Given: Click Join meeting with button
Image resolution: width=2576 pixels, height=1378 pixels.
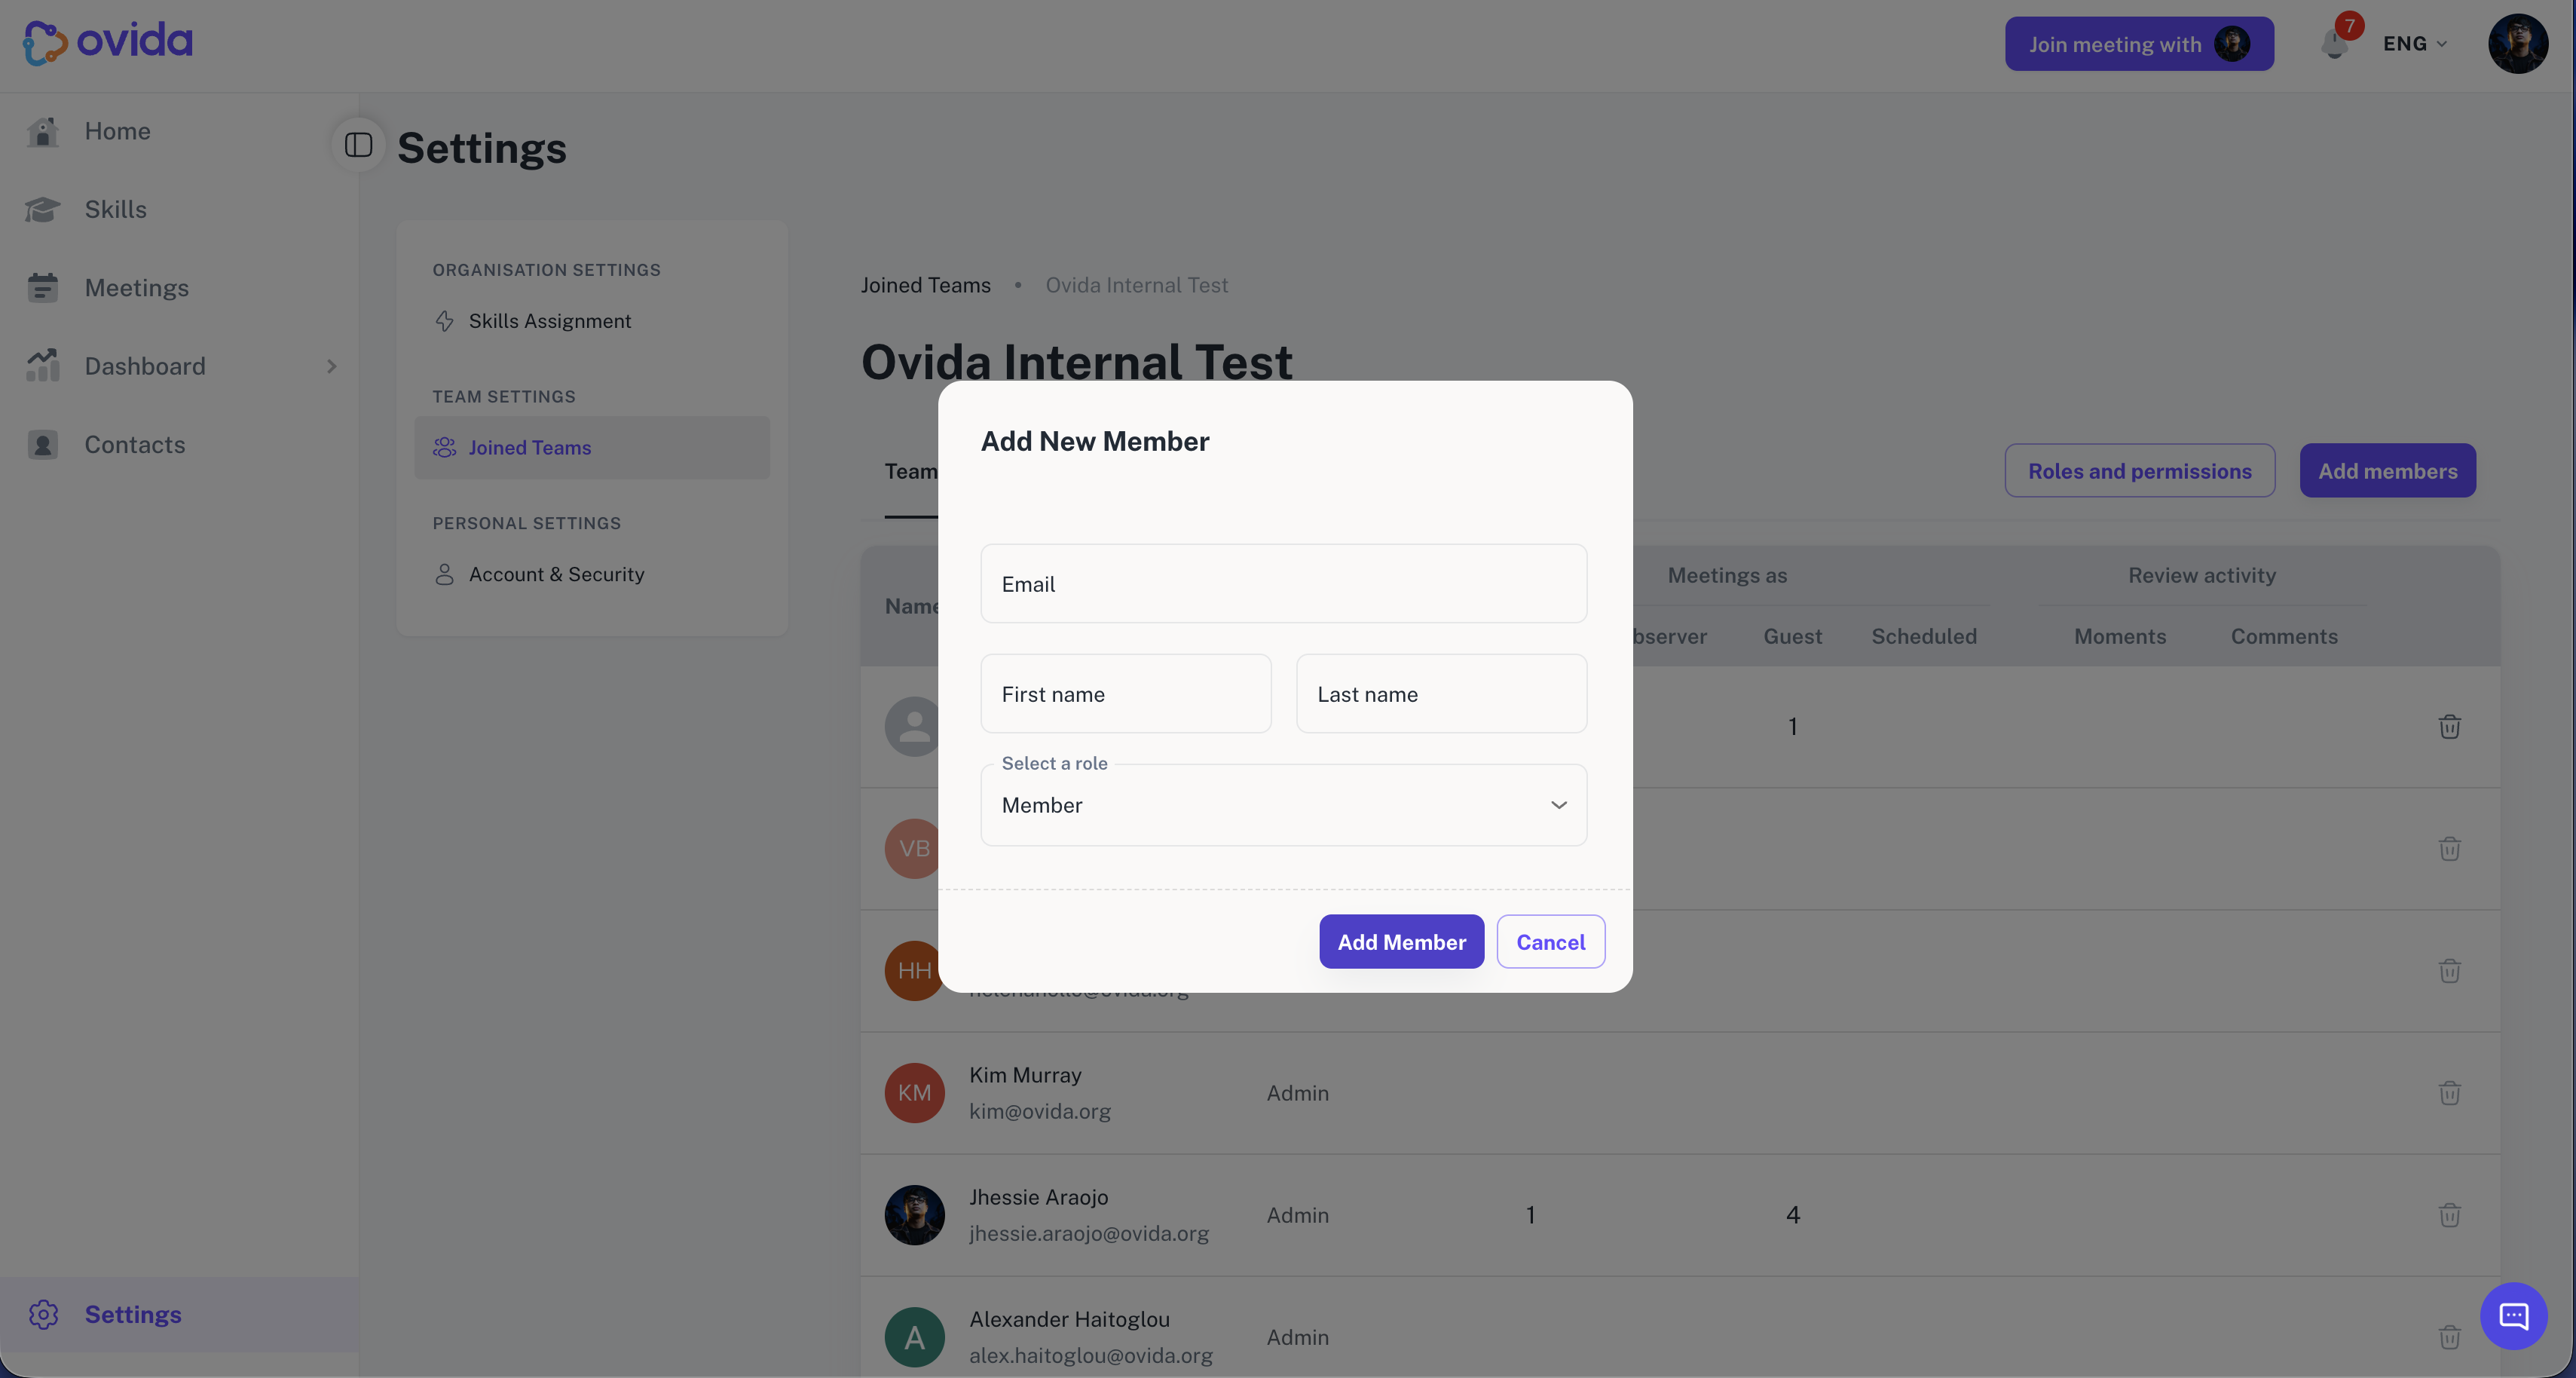Looking at the screenshot, I should pos(2139,44).
